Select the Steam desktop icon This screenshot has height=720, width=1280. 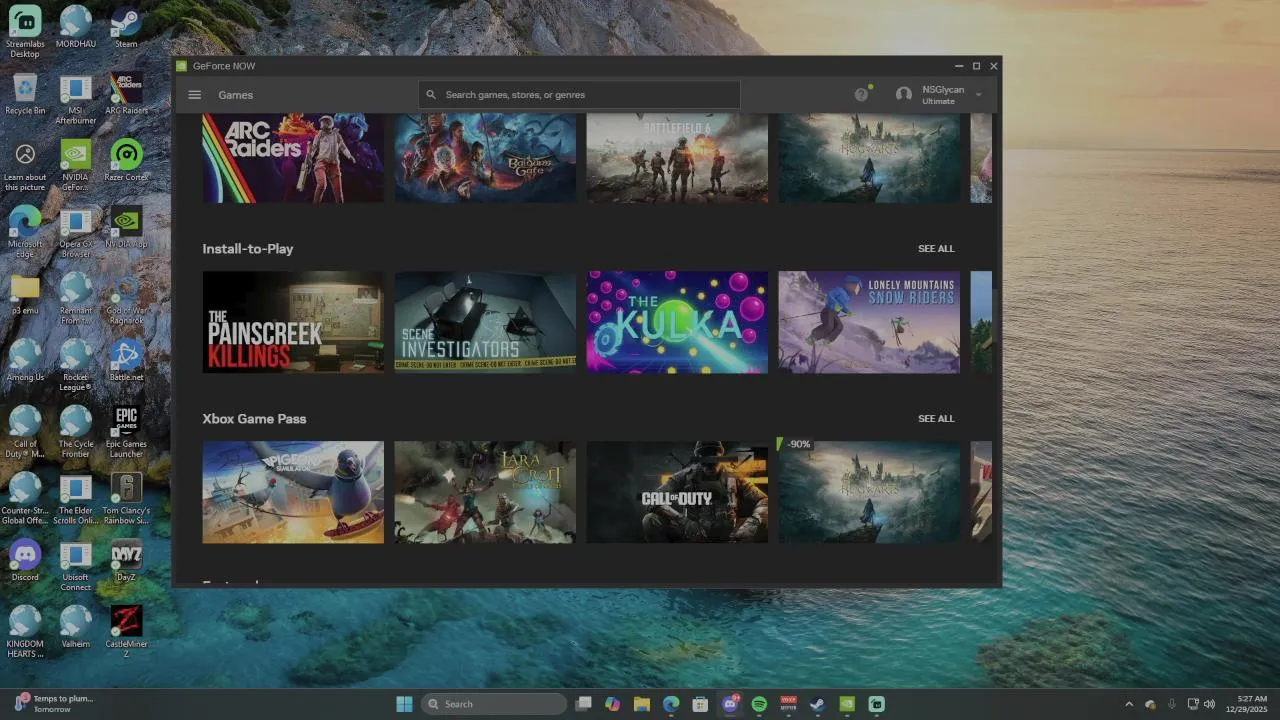pyautogui.click(x=126, y=28)
